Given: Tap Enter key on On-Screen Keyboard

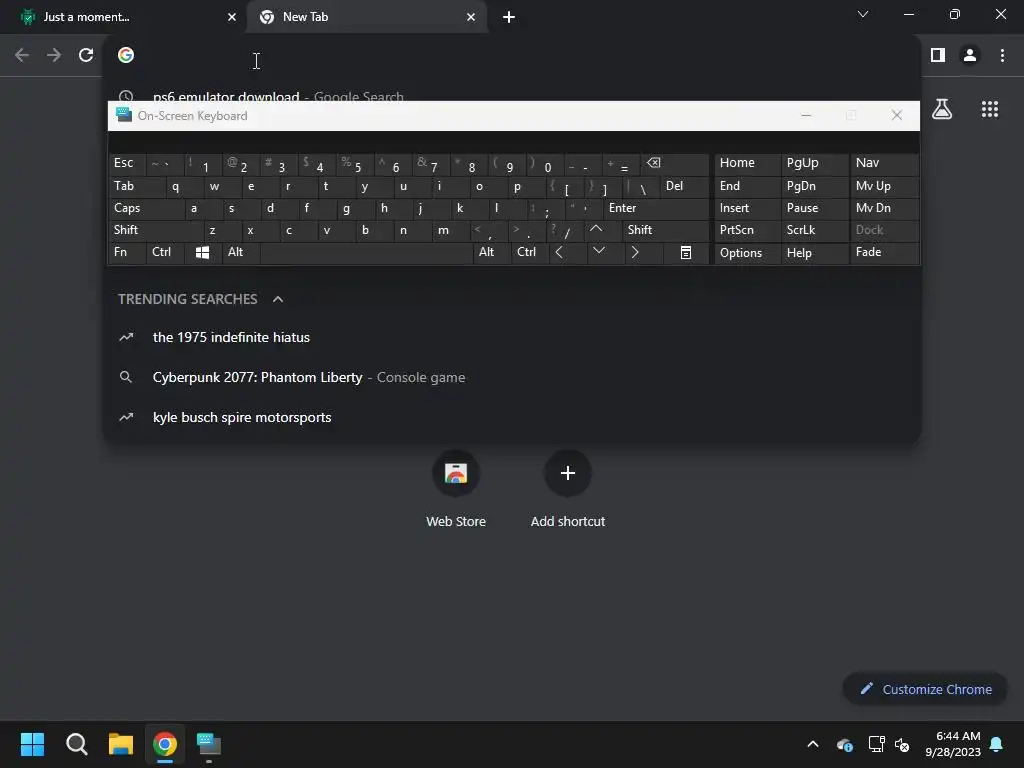Looking at the screenshot, I should pos(656,208).
